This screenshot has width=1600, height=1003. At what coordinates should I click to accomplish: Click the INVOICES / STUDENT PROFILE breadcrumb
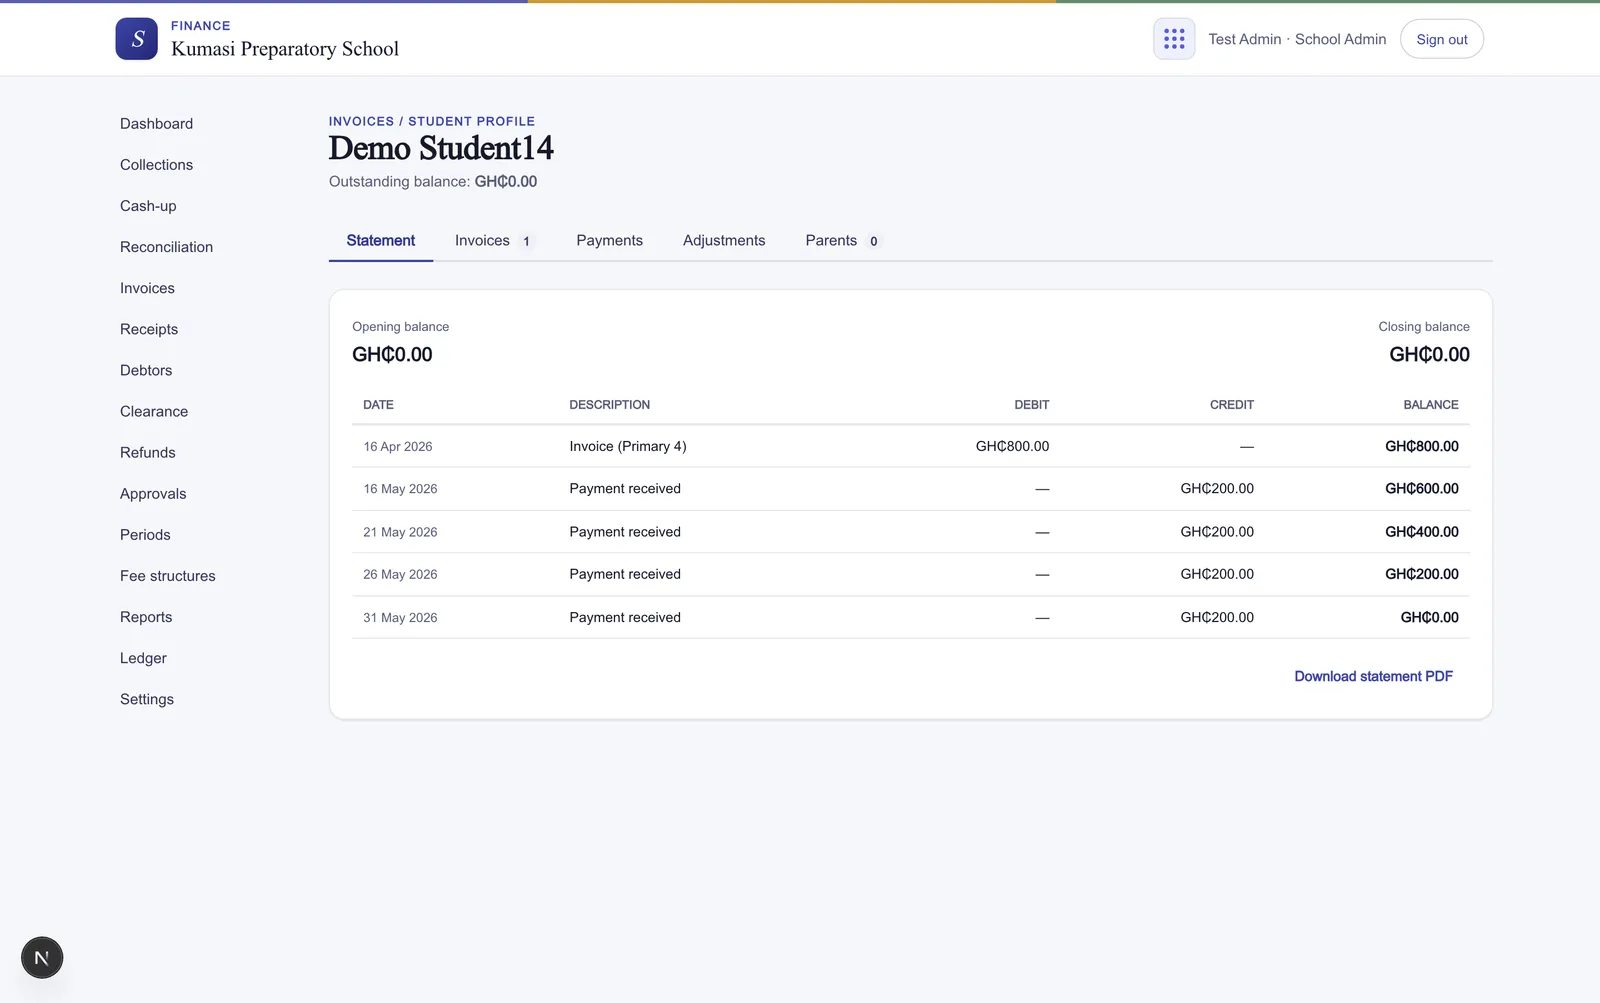click(432, 121)
